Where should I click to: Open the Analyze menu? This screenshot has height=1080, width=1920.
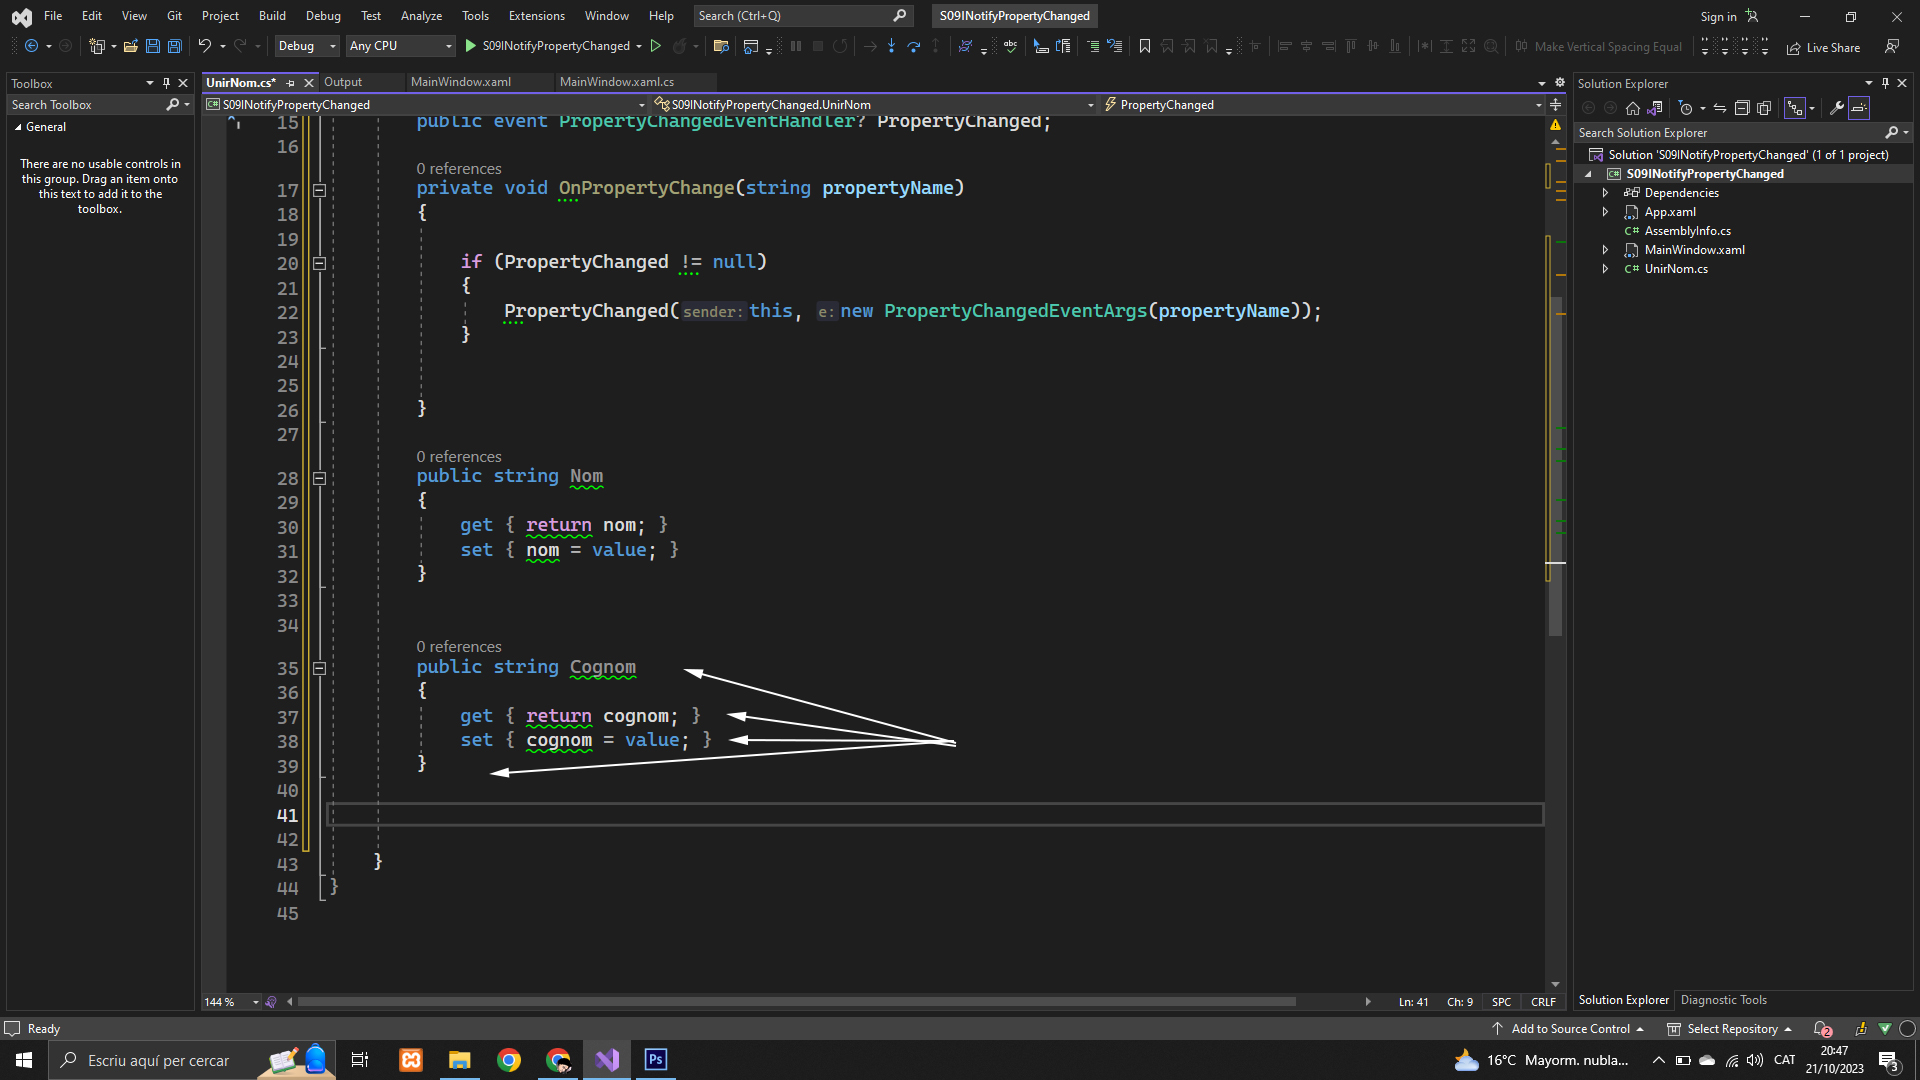click(421, 16)
